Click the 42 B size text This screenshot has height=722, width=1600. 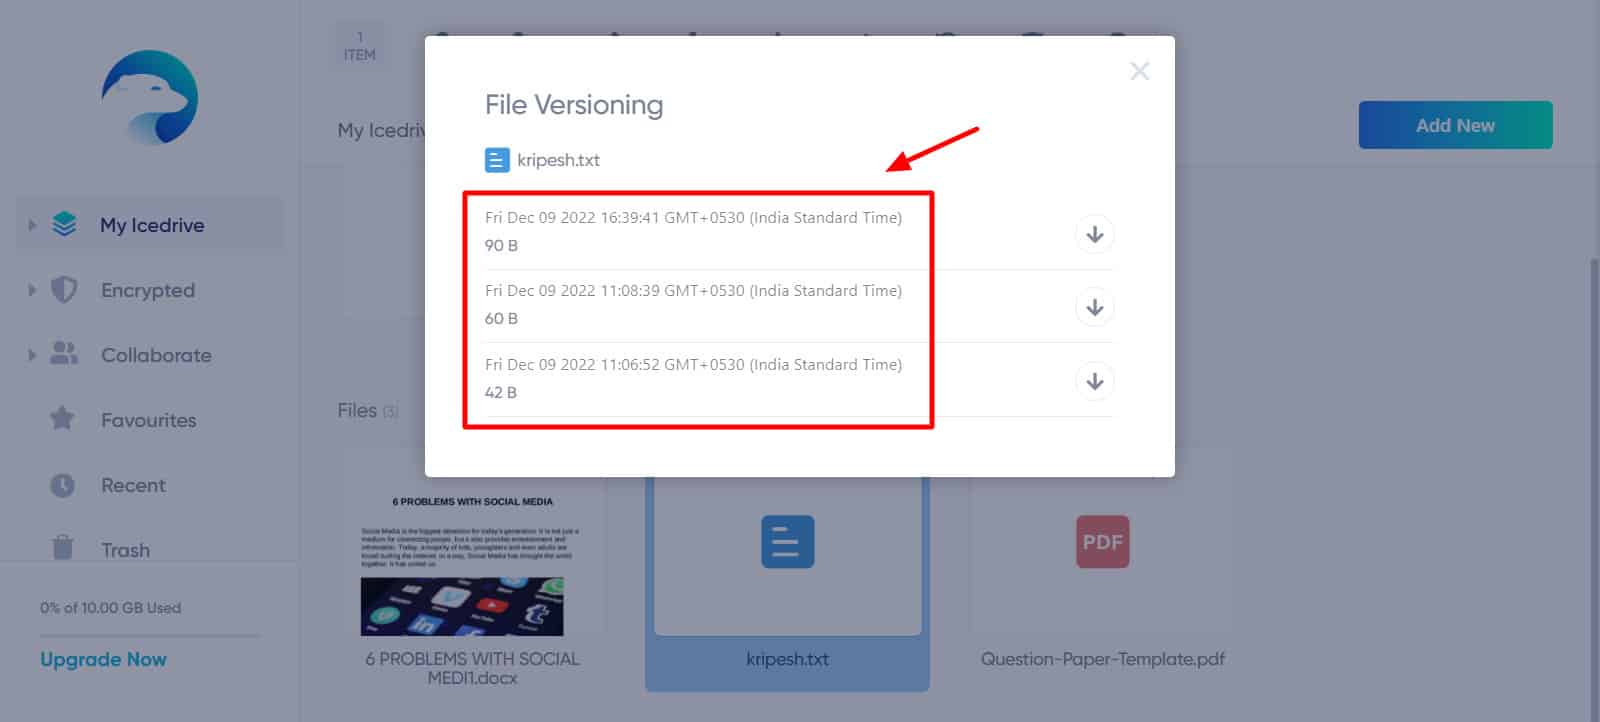point(501,392)
